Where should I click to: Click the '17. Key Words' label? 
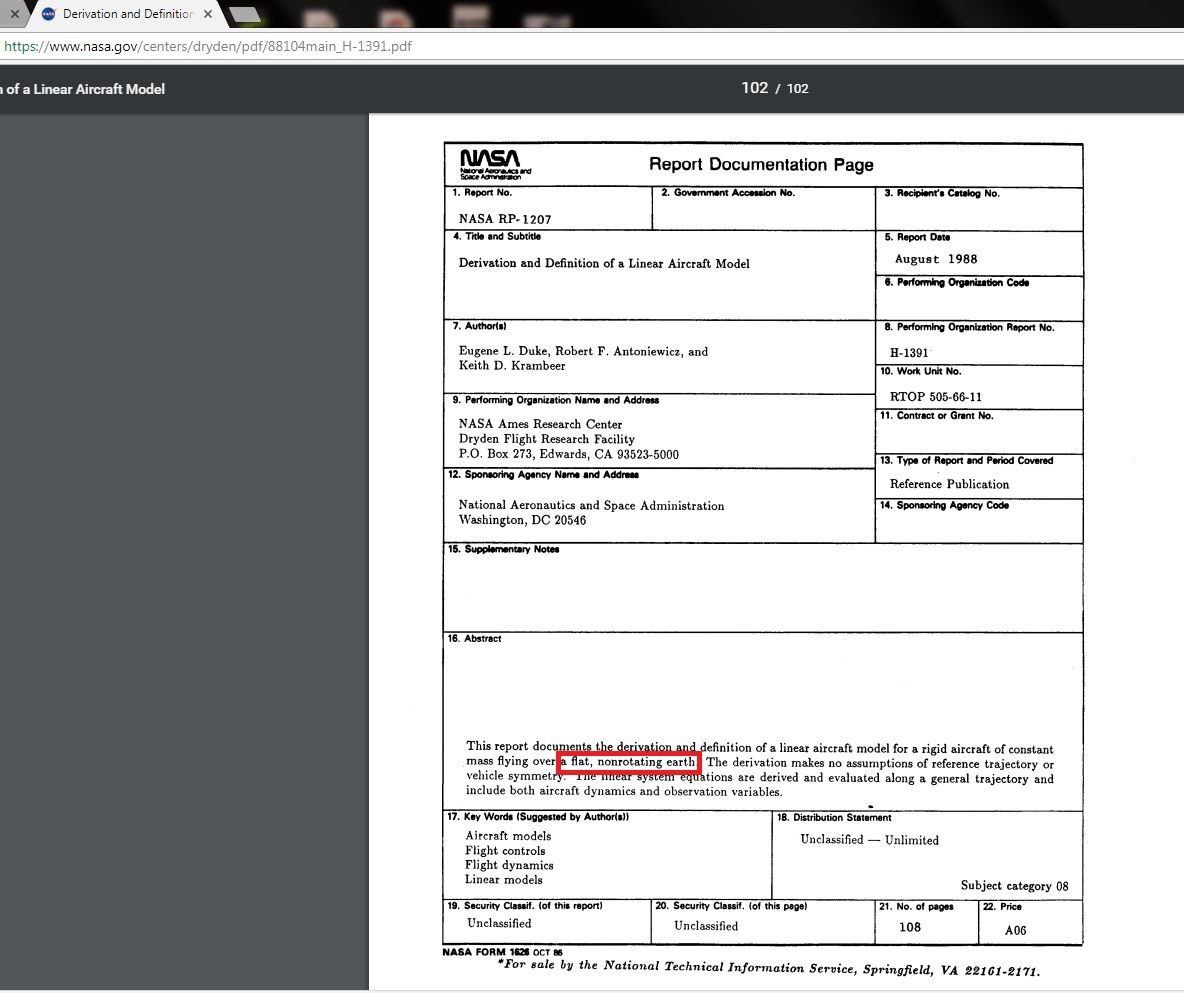(x=538, y=816)
